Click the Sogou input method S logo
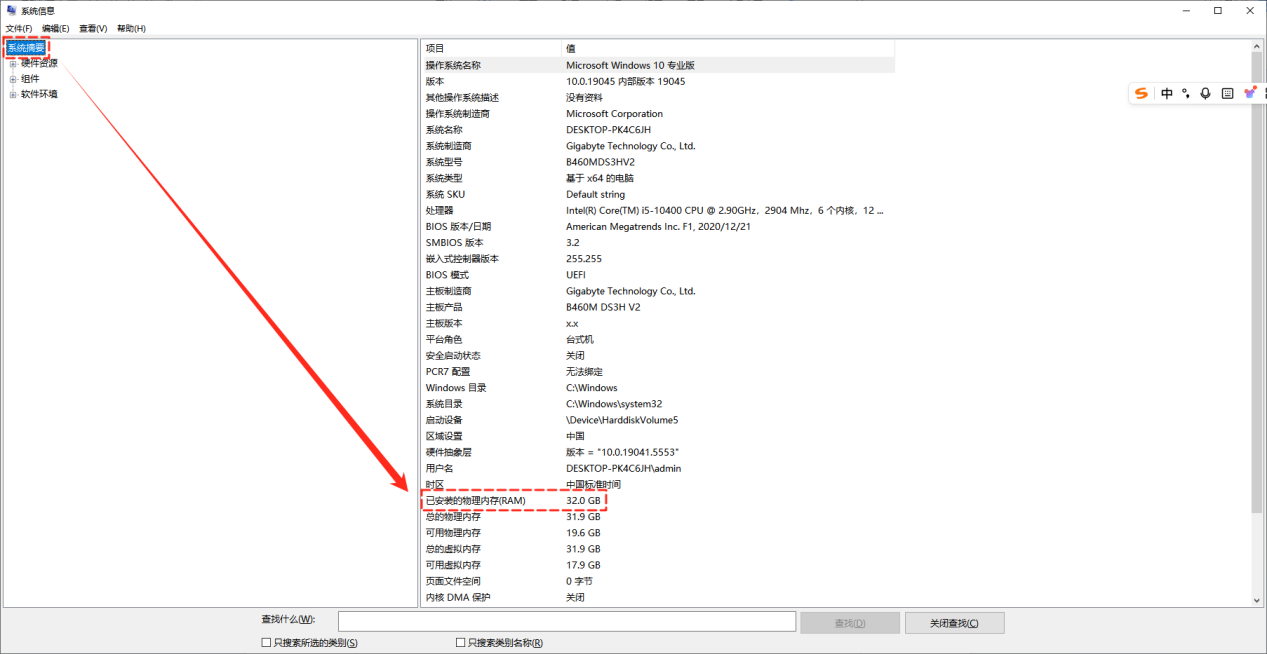1267x654 pixels. (x=1141, y=93)
